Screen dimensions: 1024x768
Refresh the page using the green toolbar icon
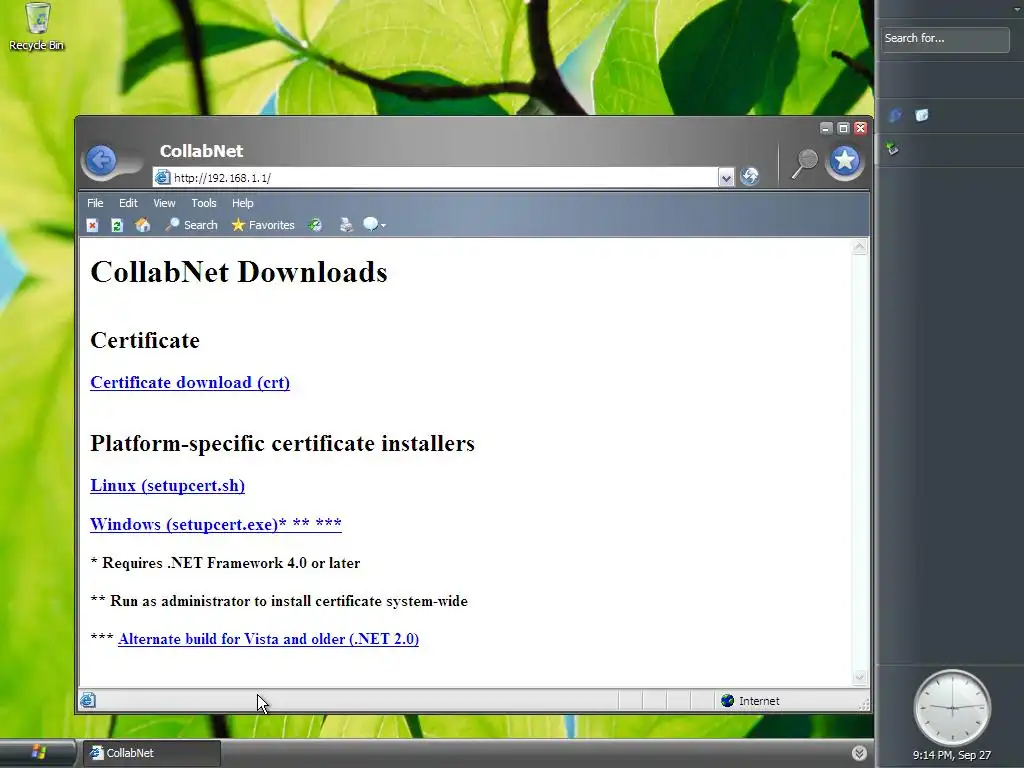coord(117,225)
